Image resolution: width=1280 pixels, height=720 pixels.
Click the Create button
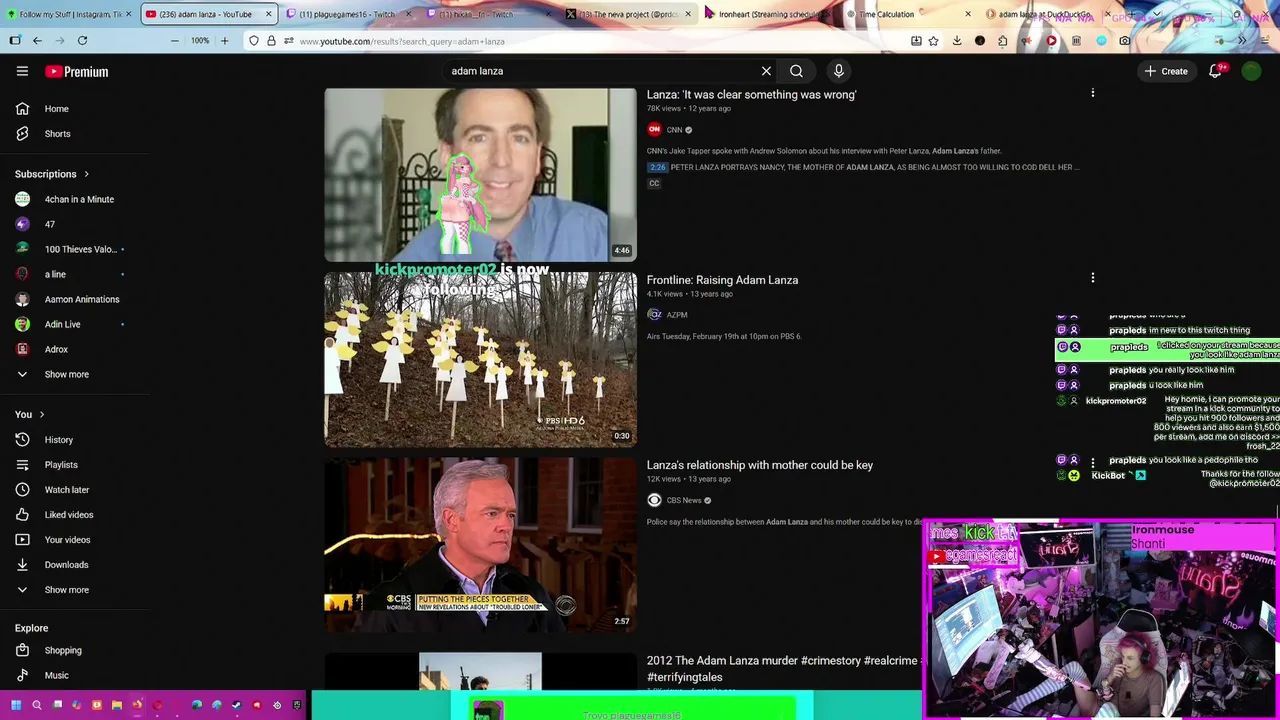(x=1166, y=71)
